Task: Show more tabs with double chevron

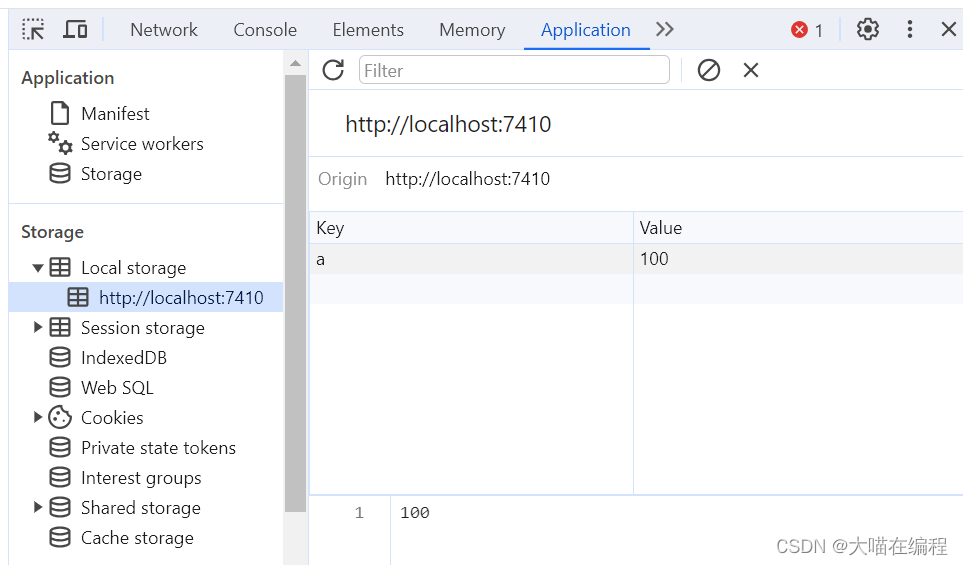Action: (664, 29)
